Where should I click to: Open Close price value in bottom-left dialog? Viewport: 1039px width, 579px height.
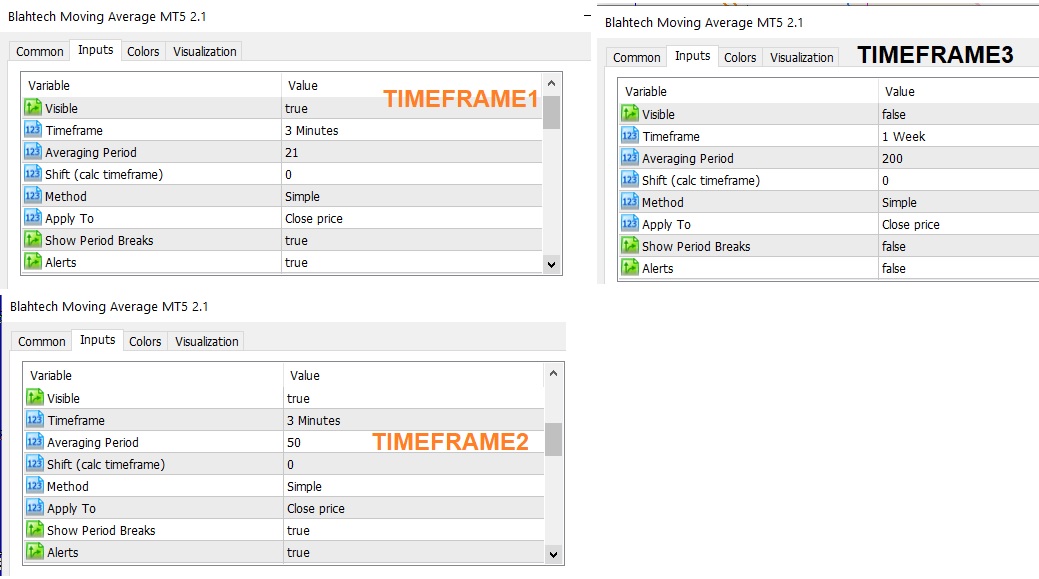point(315,509)
